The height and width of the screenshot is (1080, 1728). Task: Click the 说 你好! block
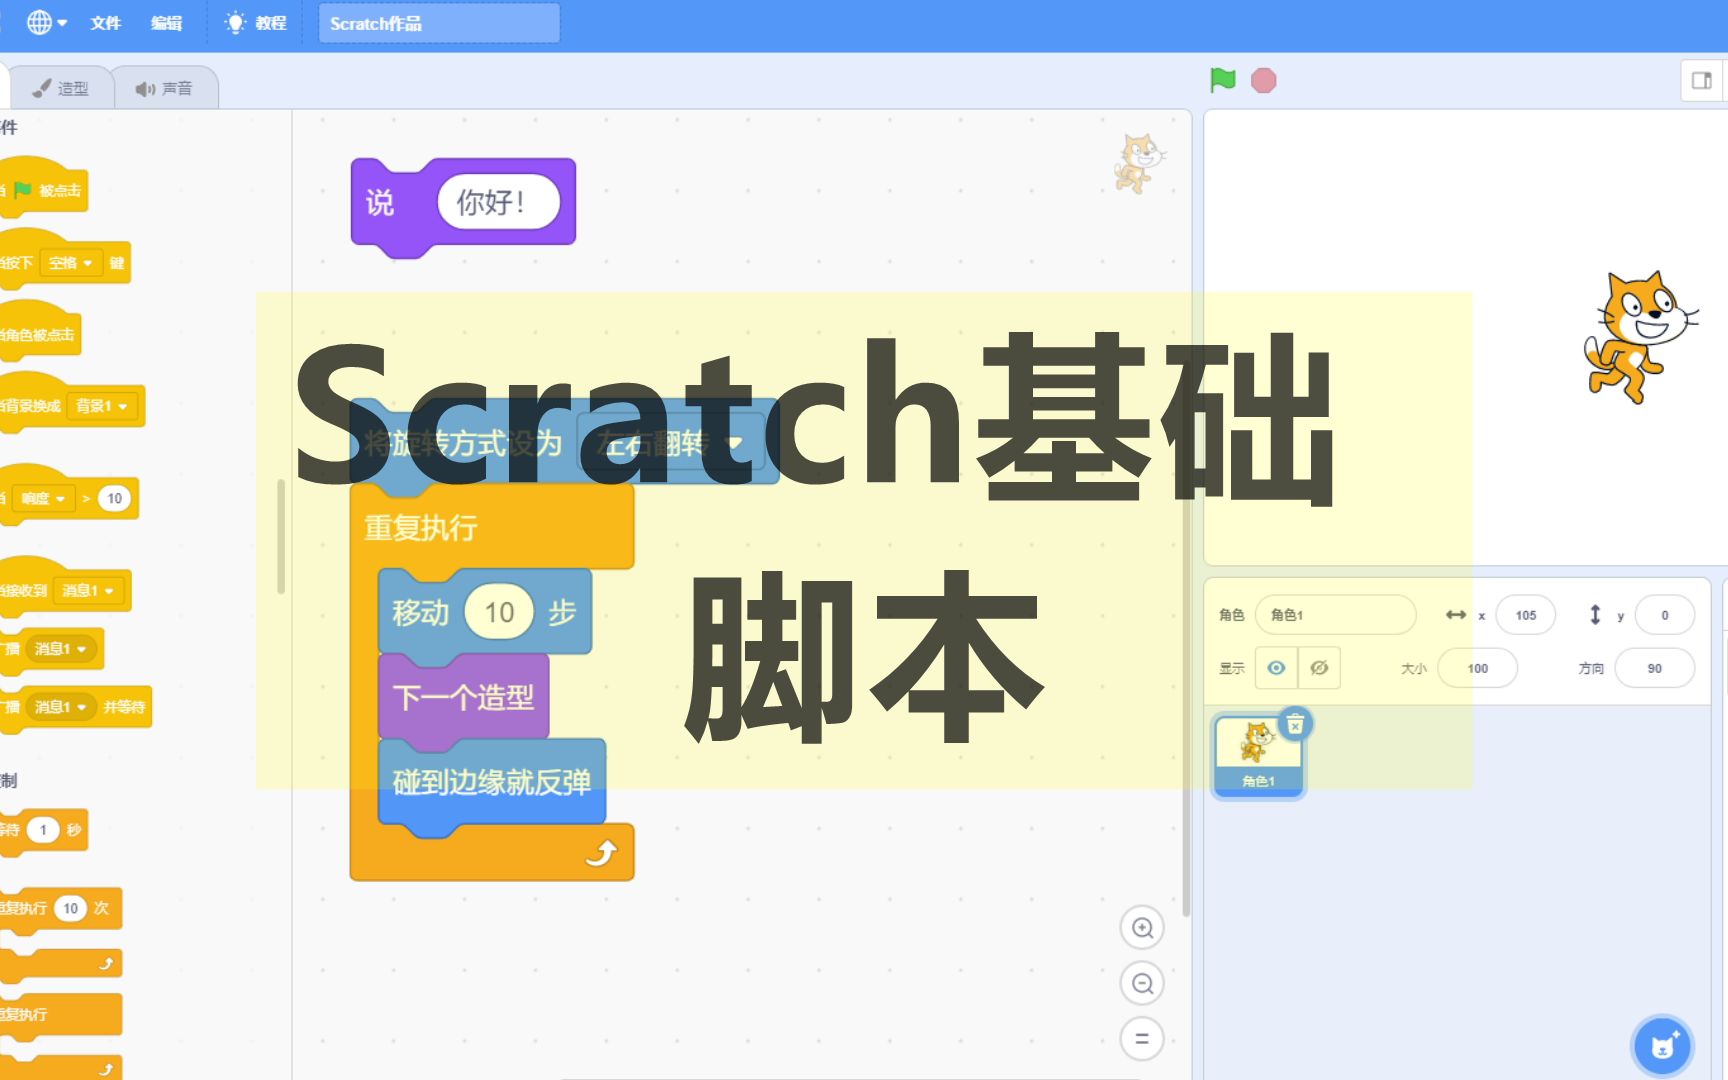379,203
